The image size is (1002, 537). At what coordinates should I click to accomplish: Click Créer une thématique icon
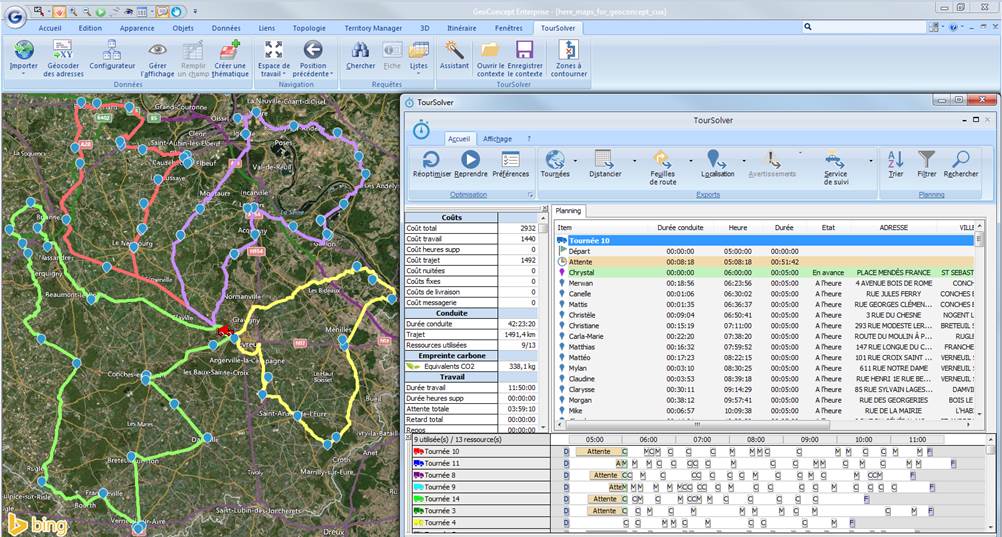click(x=230, y=51)
